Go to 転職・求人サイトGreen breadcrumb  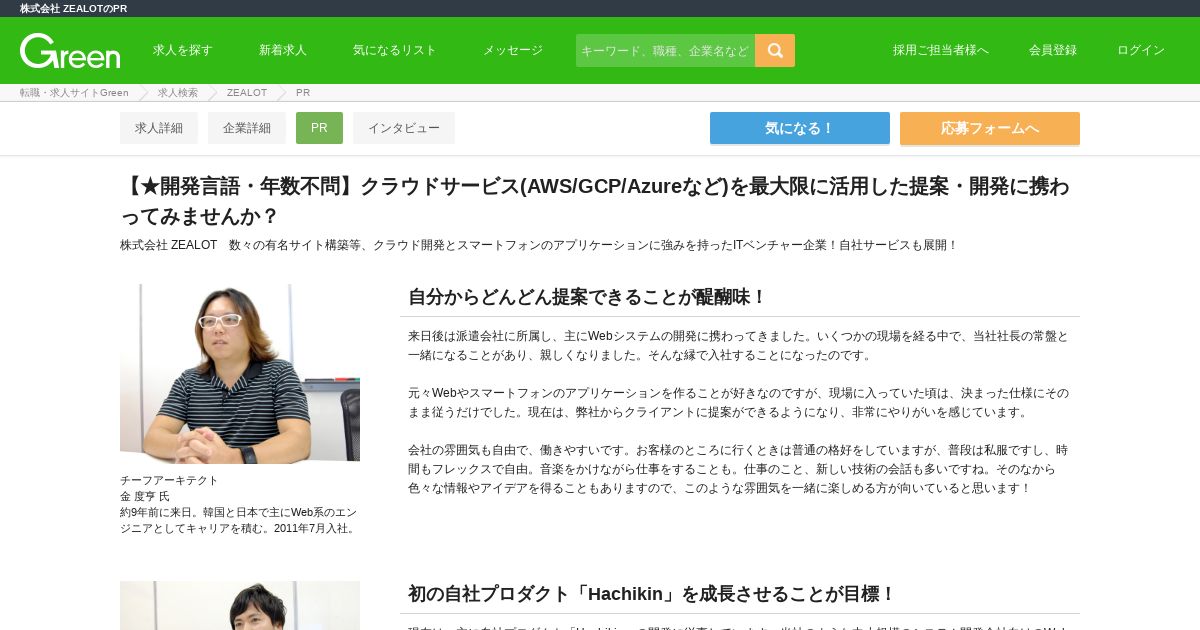[x=74, y=93]
